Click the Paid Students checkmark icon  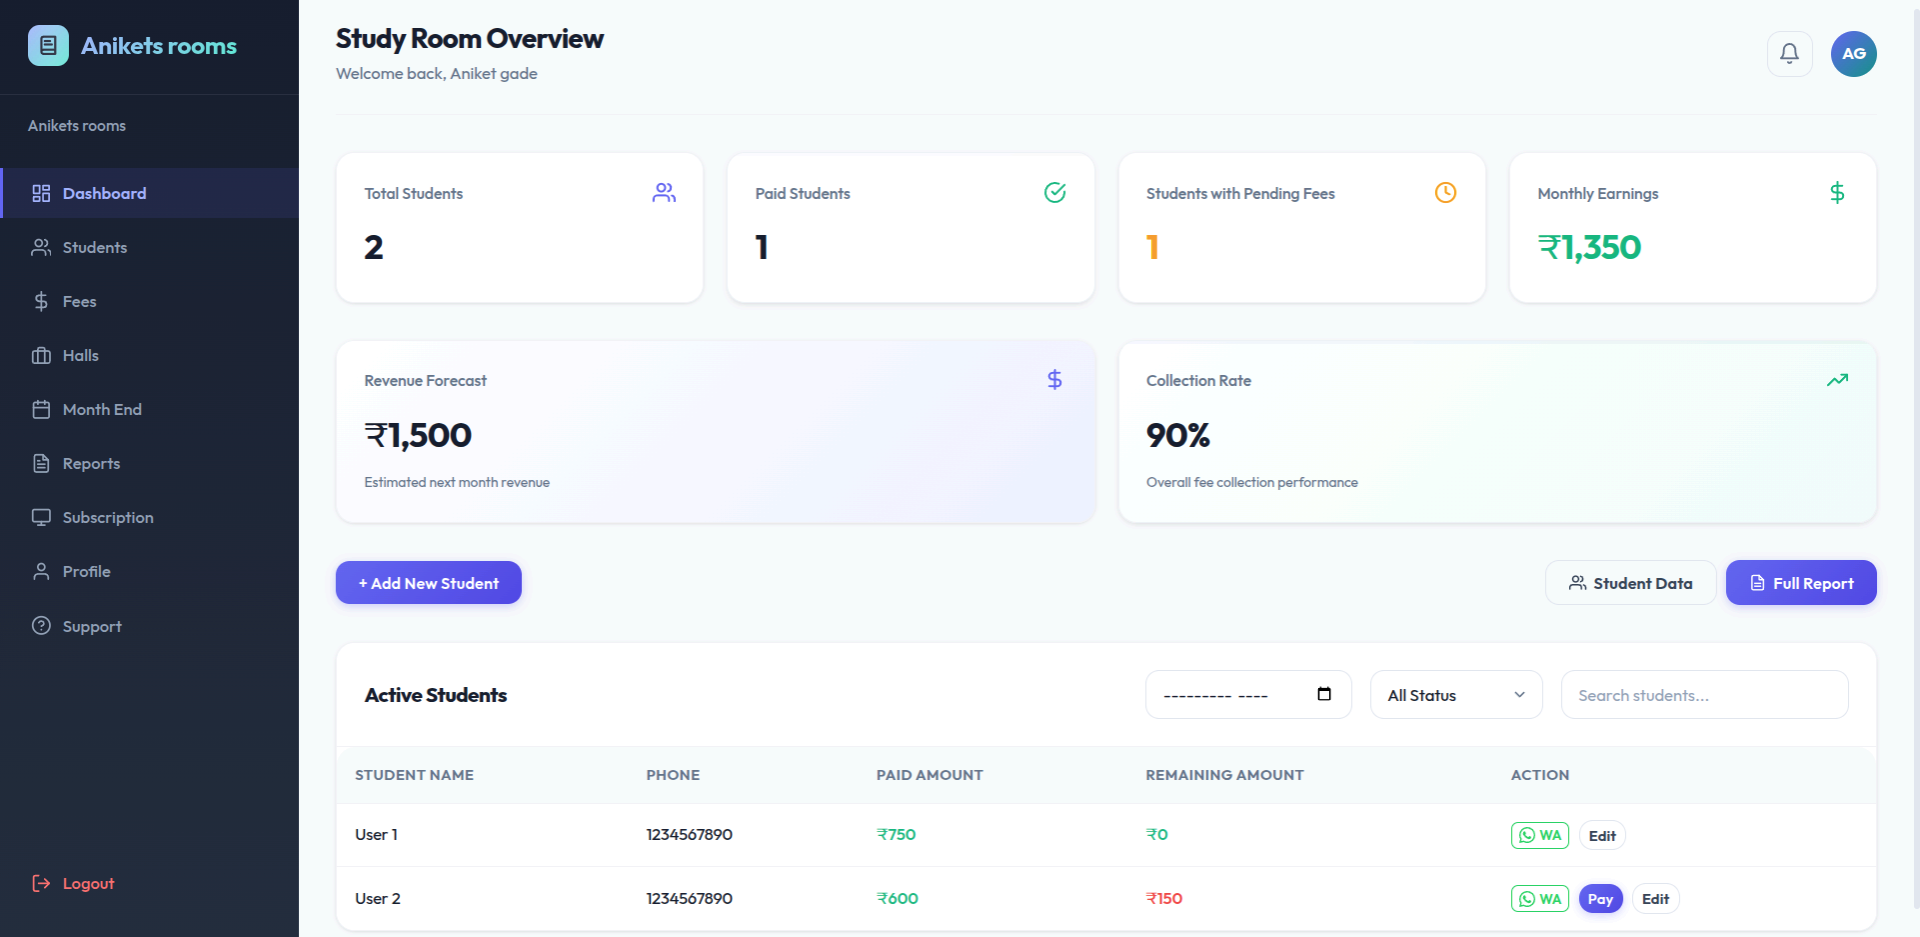click(x=1055, y=193)
